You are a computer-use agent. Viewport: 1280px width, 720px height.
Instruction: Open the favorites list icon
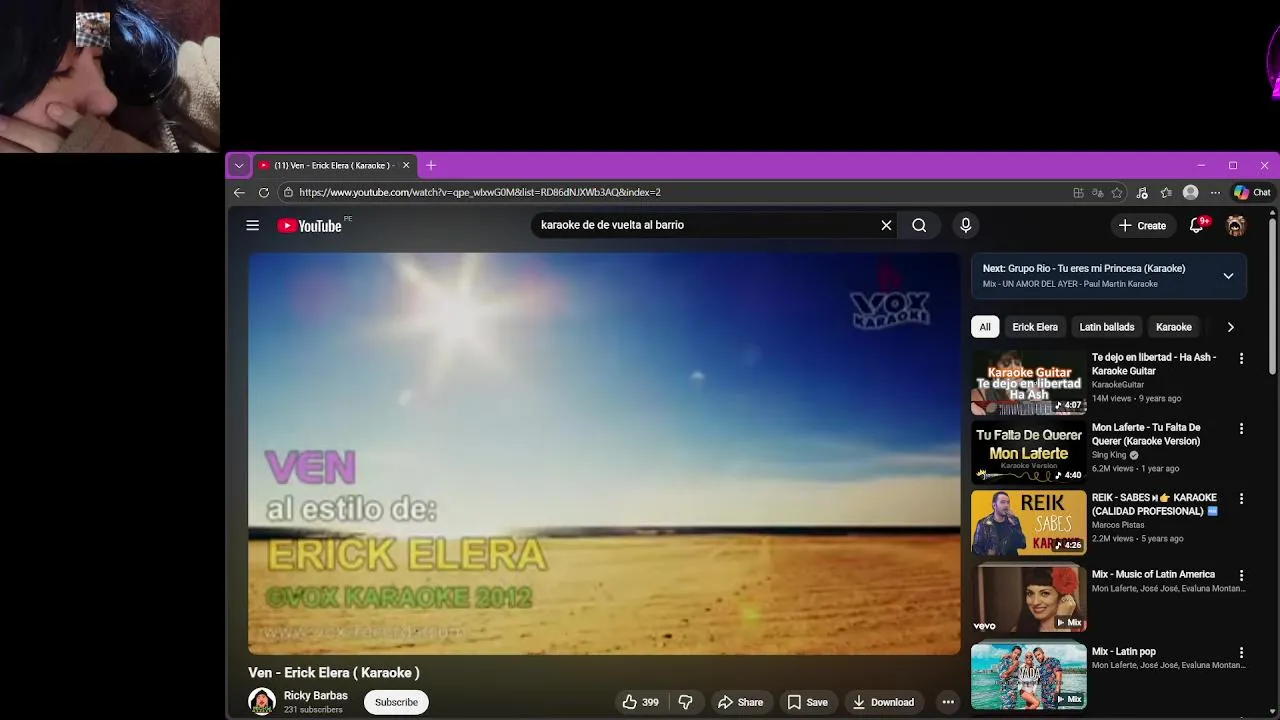(x=1166, y=192)
